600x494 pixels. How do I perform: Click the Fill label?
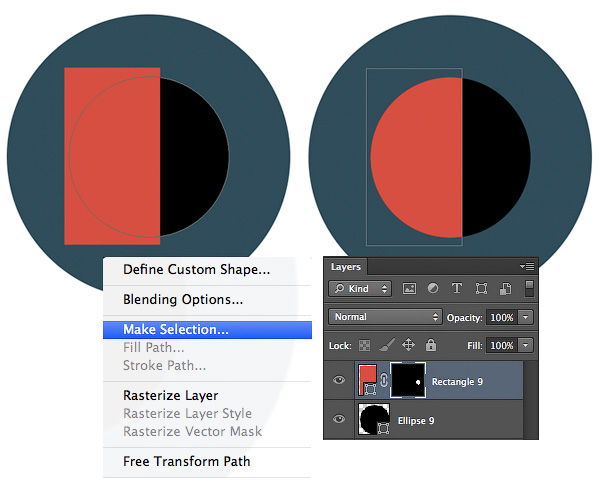click(x=474, y=346)
